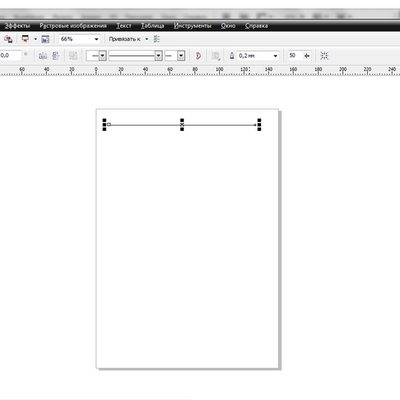This screenshot has height=400, width=400.
Task: Click the greyed icon before the arrowhead selectors
Action: pos(73,56)
